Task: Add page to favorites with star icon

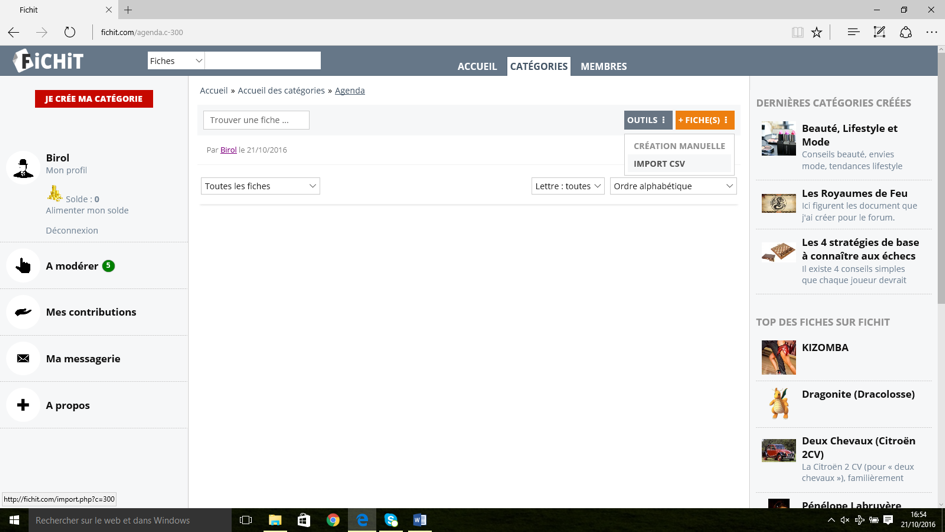Action: tap(817, 32)
